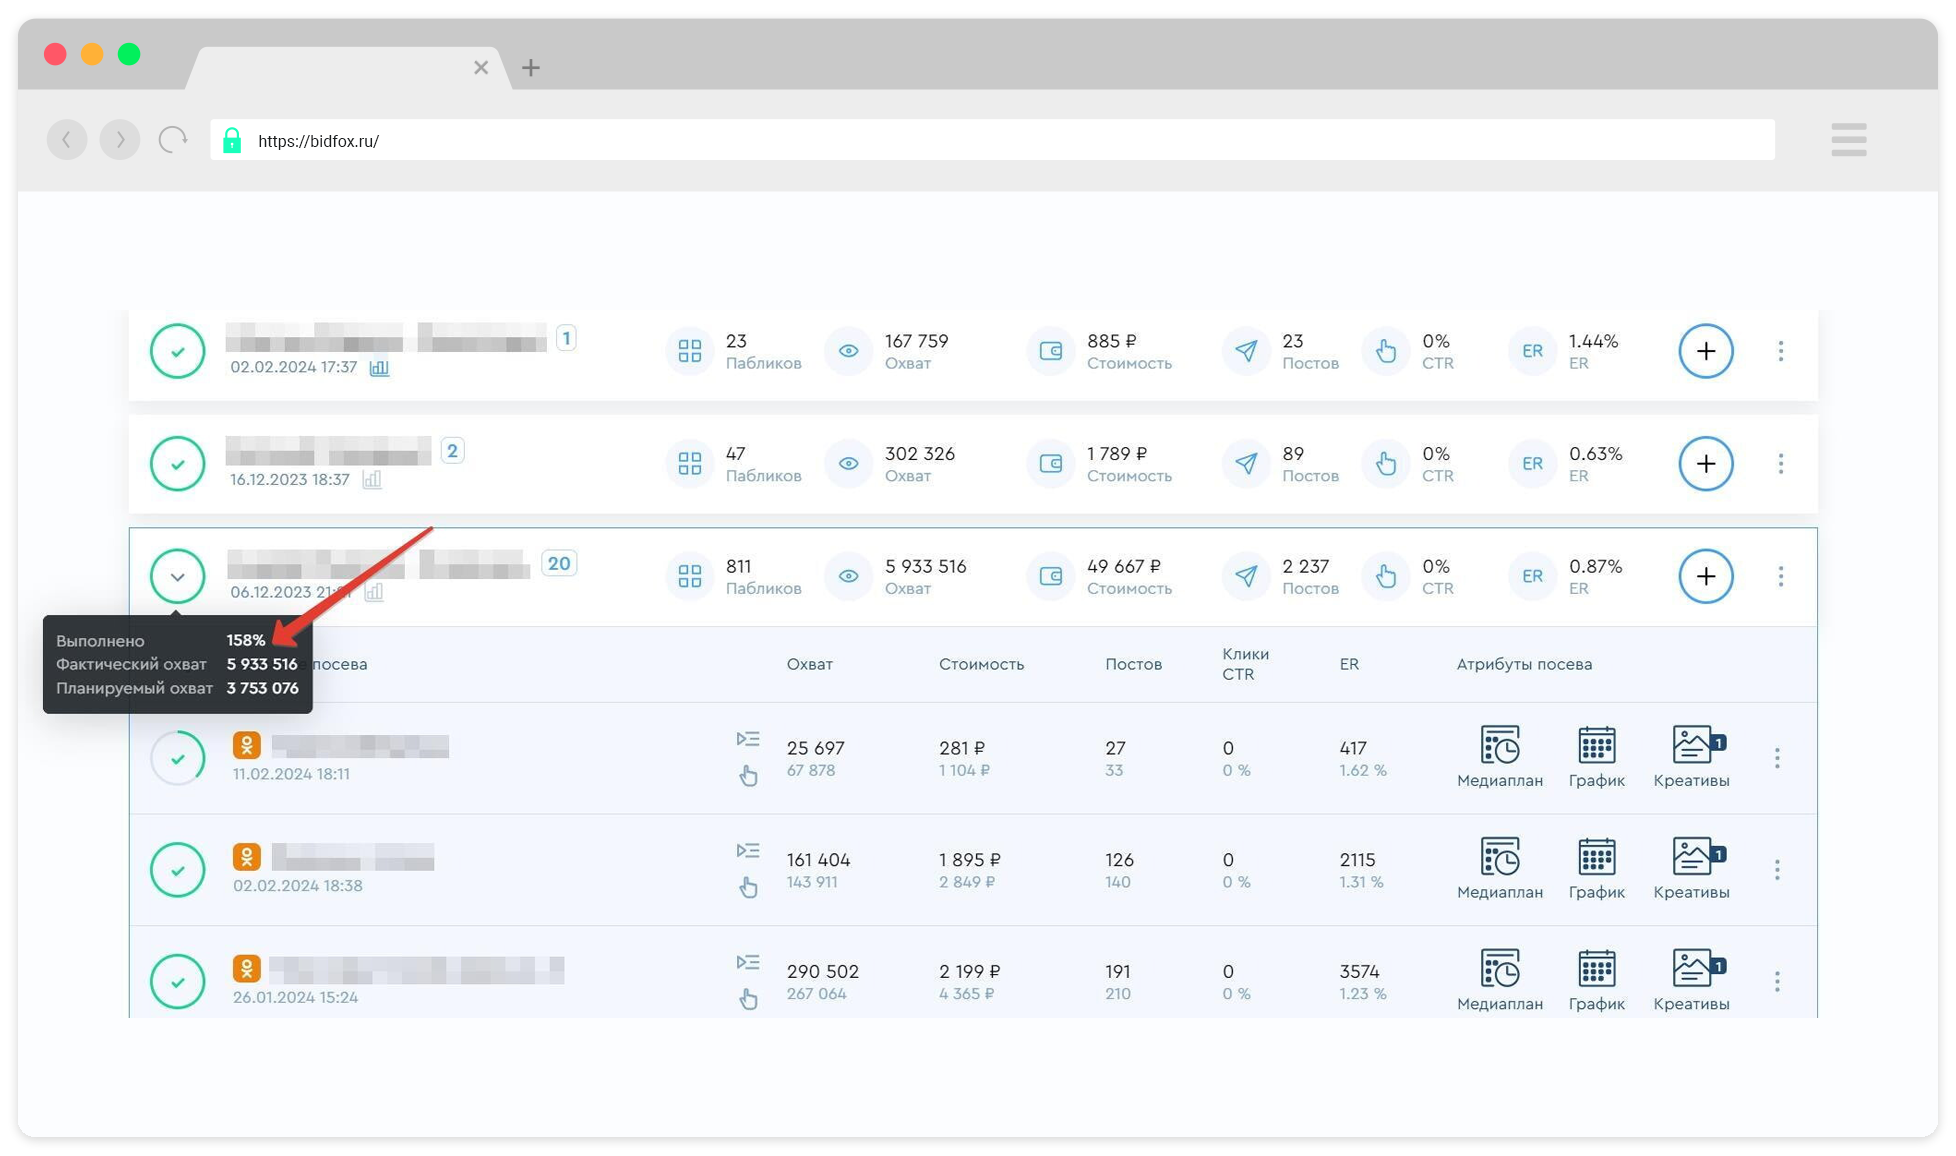The height and width of the screenshot is (1156, 1956).
Task: Open the three-dot menu for the 885 ₽ campaign
Action: point(1780,351)
